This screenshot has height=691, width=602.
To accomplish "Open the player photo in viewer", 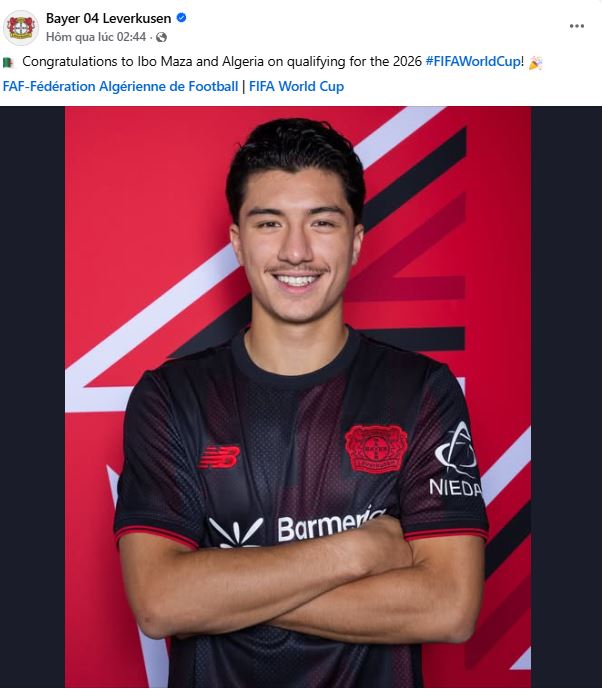I will (x=298, y=397).
